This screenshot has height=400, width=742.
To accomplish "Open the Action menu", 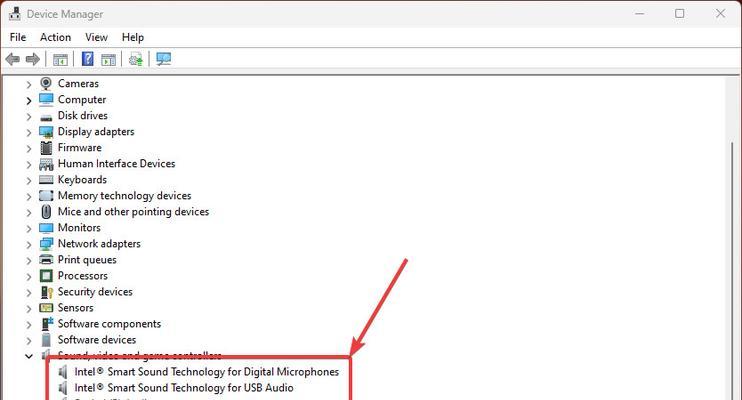I will coord(55,37).
